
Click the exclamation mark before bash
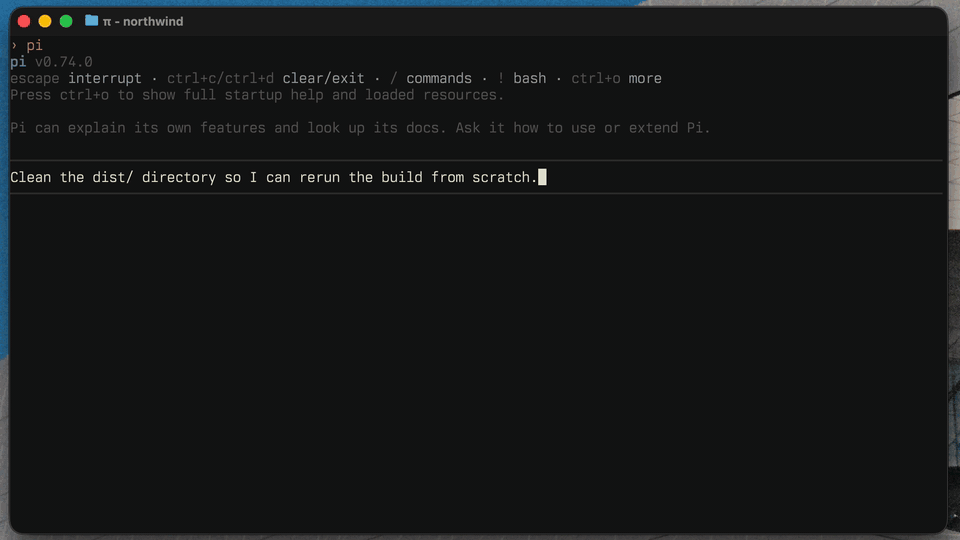click(501, 78)
